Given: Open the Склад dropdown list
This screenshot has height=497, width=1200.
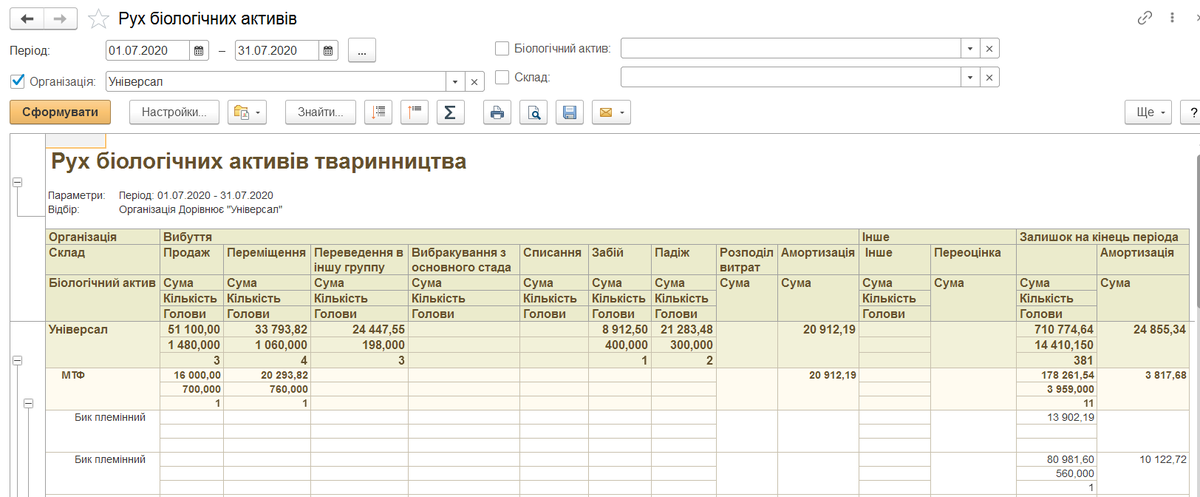Looking at the screenshot, I should [970, 77].
